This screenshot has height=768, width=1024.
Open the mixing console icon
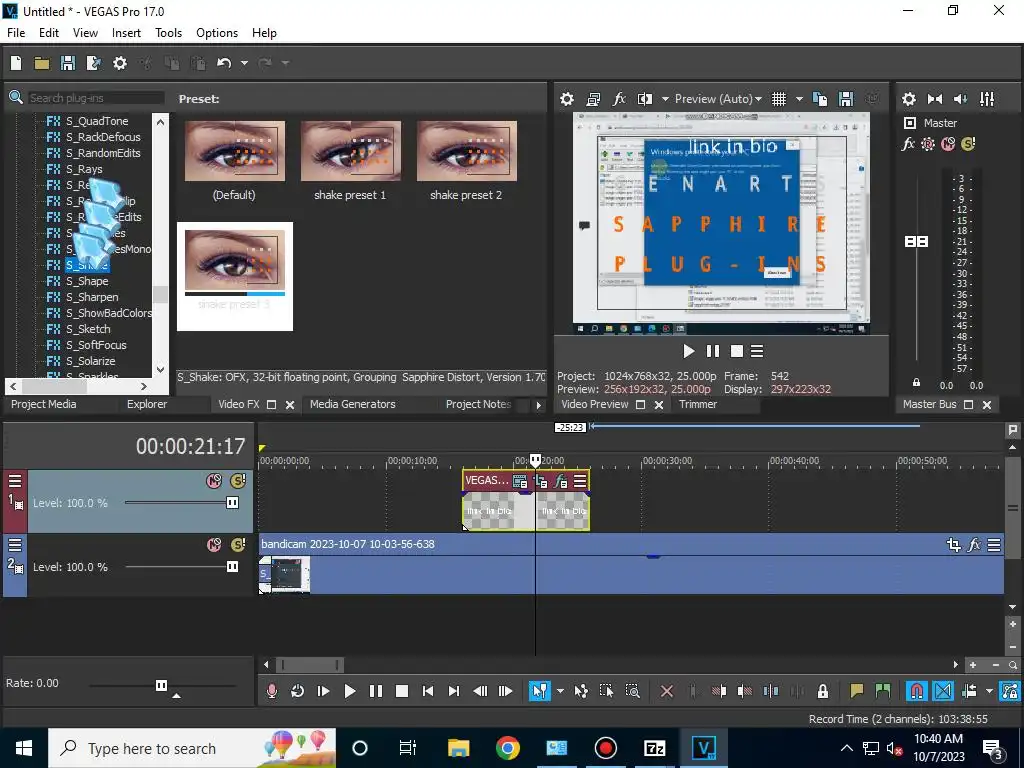pyautogui.click(x=987, y=99)
